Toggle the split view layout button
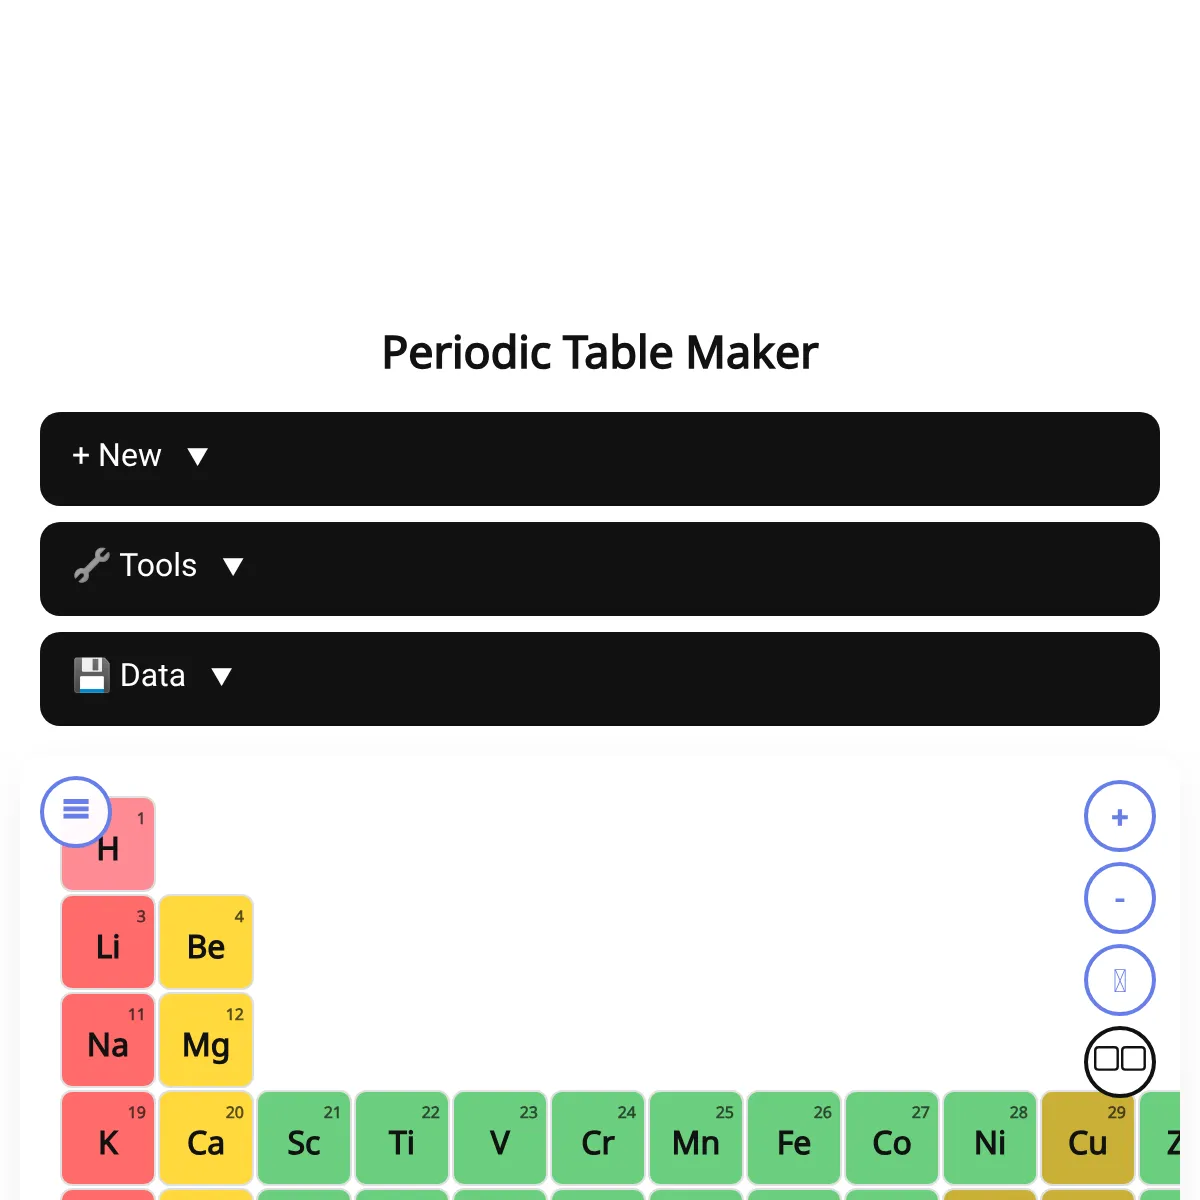Image resolution: width=1200 pixels, height=1200 pixels. (x=1120, y=1059)
